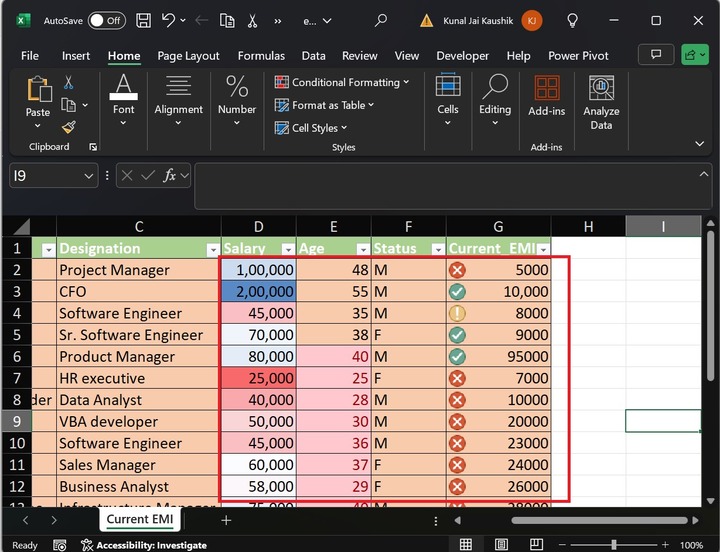Open the Analyze Data tool
Image resolution: width=720 pixels, height=552 pixels.
point(601,103)
